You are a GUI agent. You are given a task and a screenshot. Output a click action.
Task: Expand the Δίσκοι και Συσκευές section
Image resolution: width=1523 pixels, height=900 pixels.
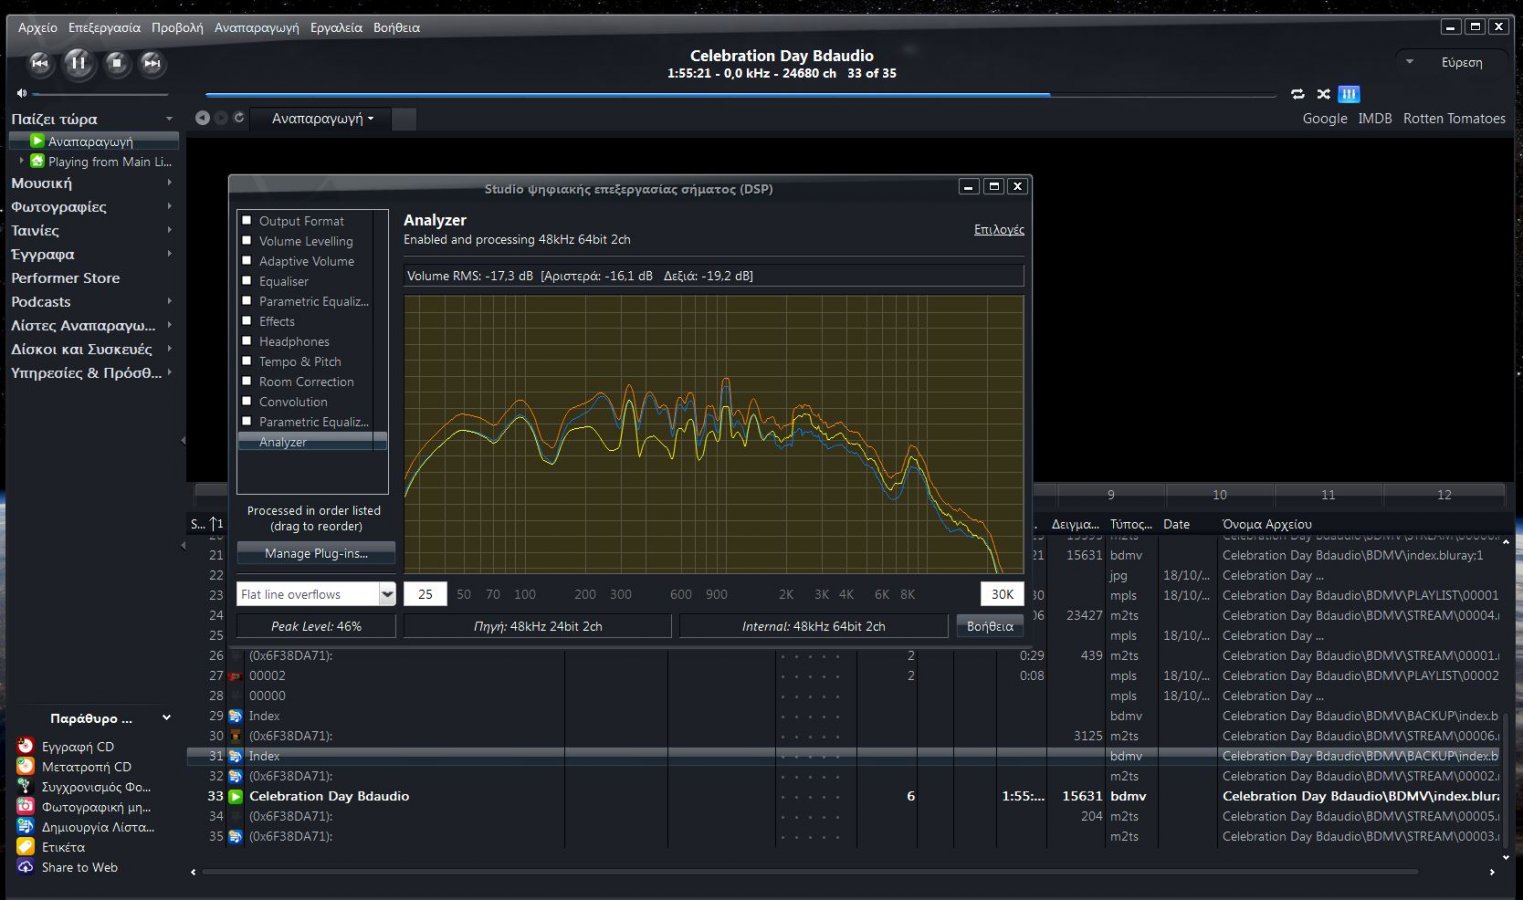coord(169,349)
